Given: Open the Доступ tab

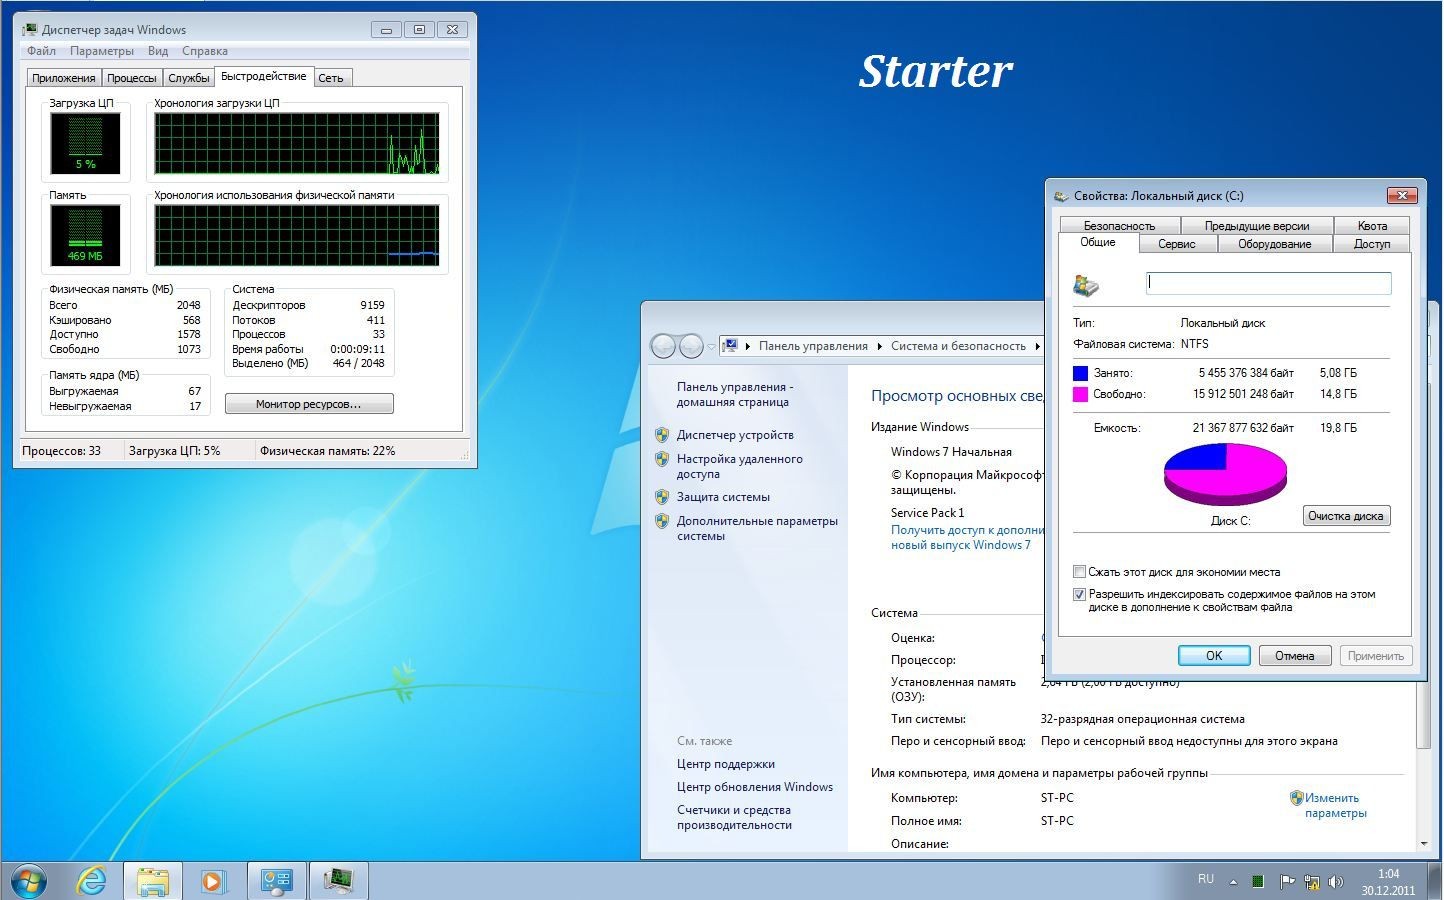Looking at the screenshot, I should coord(1372,244).
